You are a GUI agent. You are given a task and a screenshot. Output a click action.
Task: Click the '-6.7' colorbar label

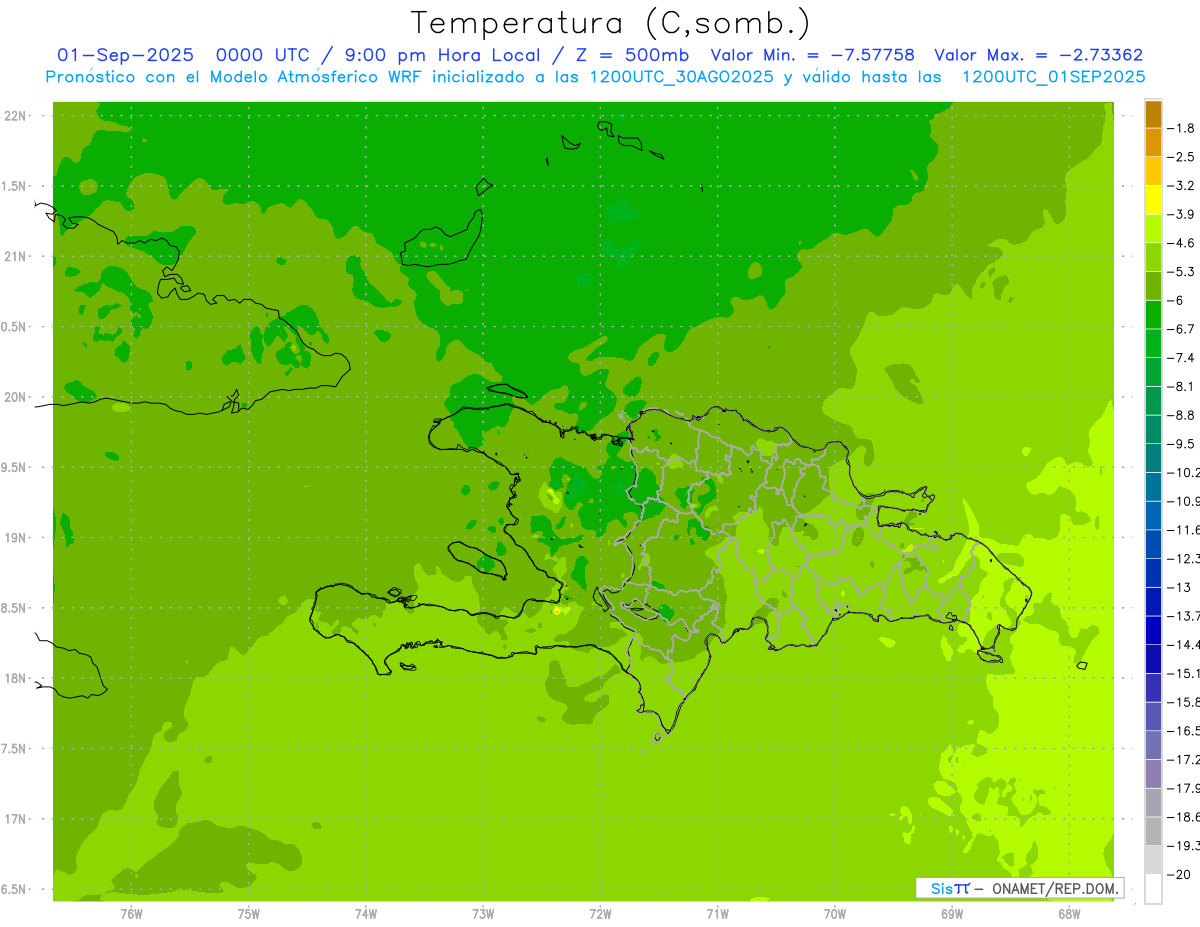pos(1182,329)
